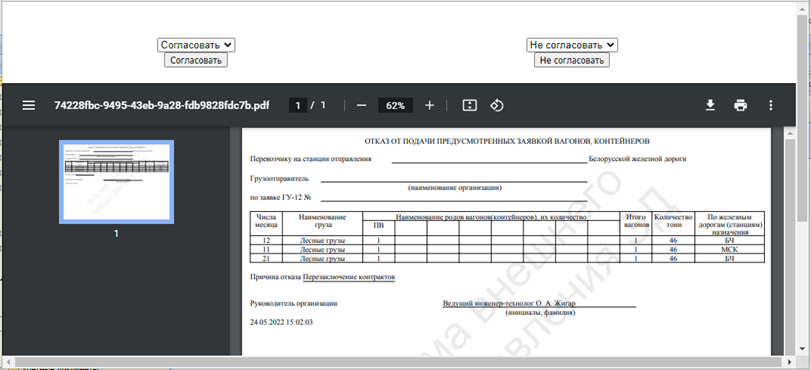
Task: Click the fit to page icon
Action: coord(469,106)
